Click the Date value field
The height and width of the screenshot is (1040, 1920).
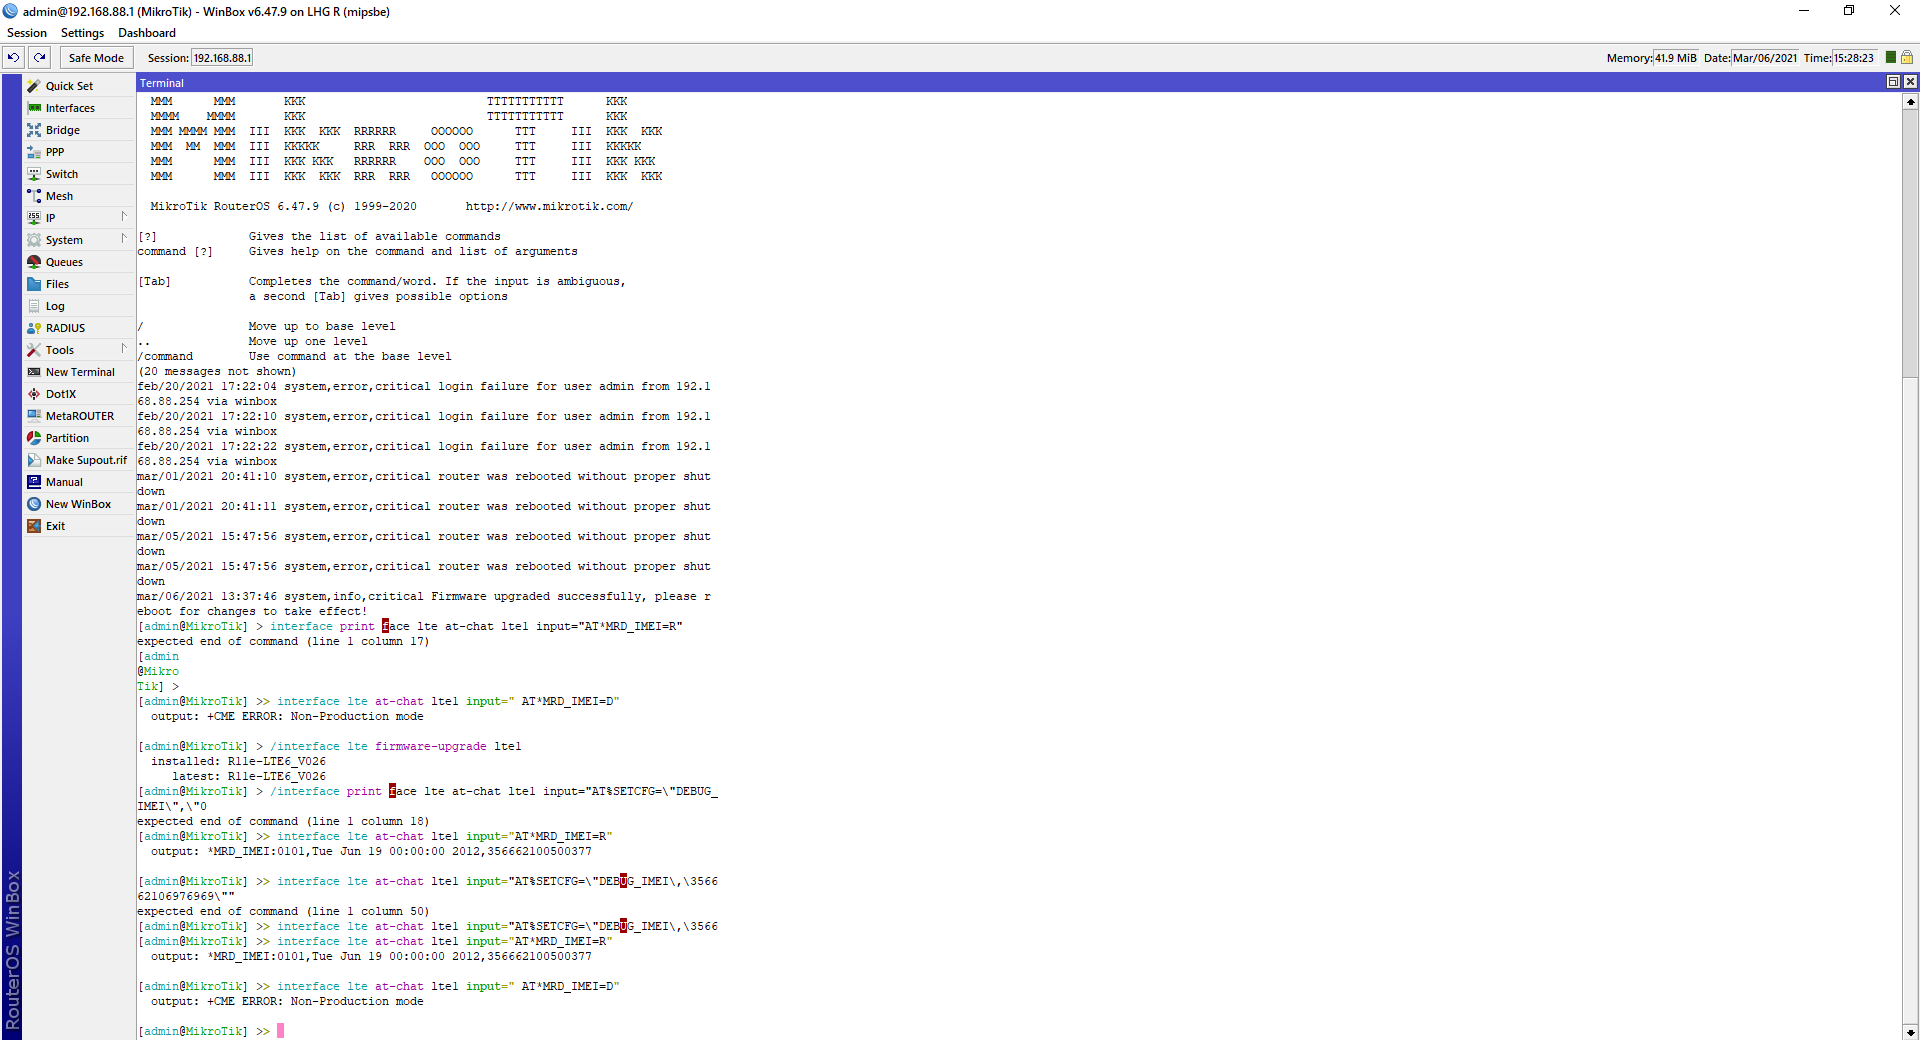click(x=1765, y=58)
